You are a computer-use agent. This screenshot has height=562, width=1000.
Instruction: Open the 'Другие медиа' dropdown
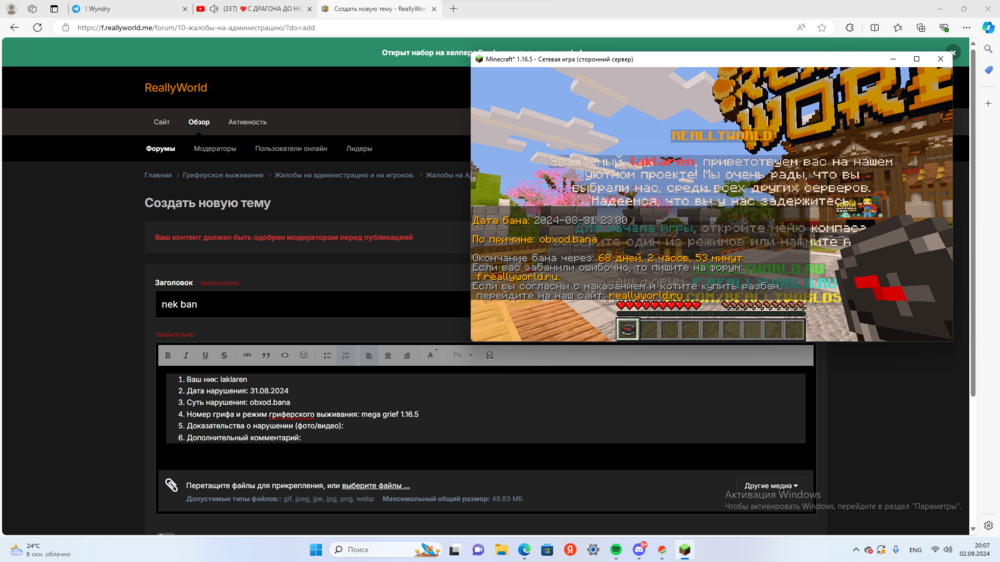point(771,485)
